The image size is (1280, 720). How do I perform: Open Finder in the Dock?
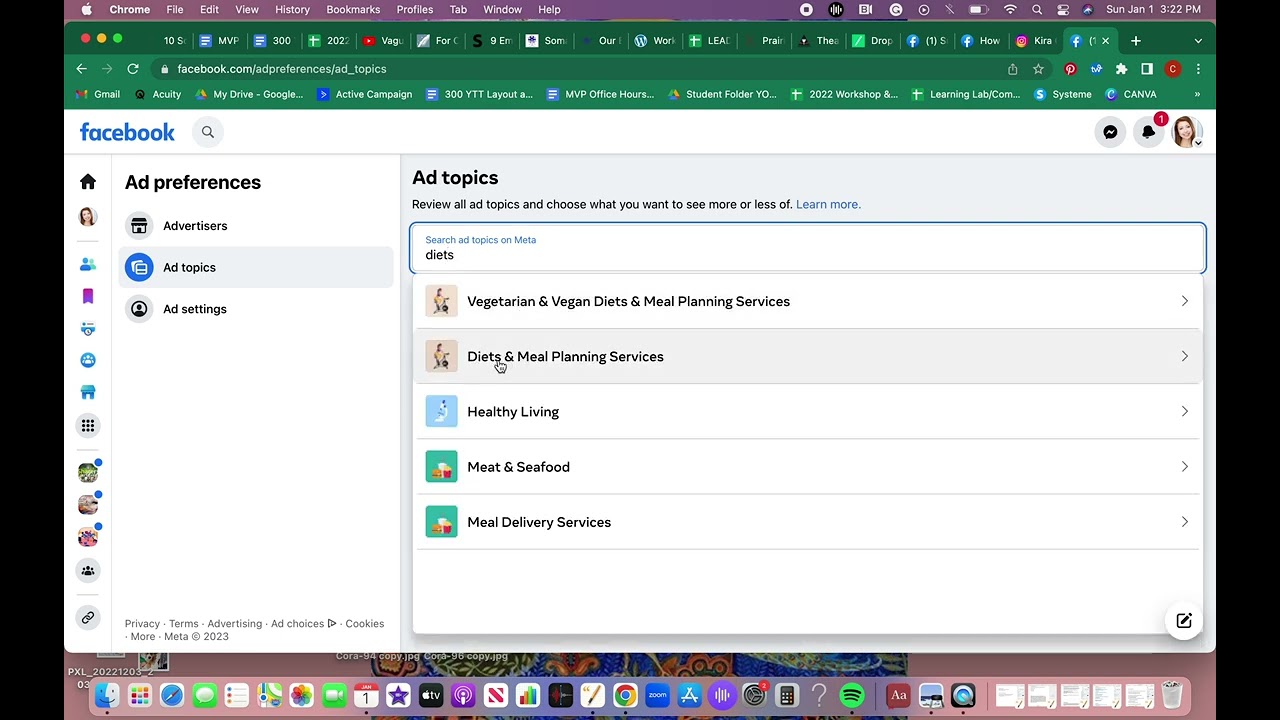107,695
